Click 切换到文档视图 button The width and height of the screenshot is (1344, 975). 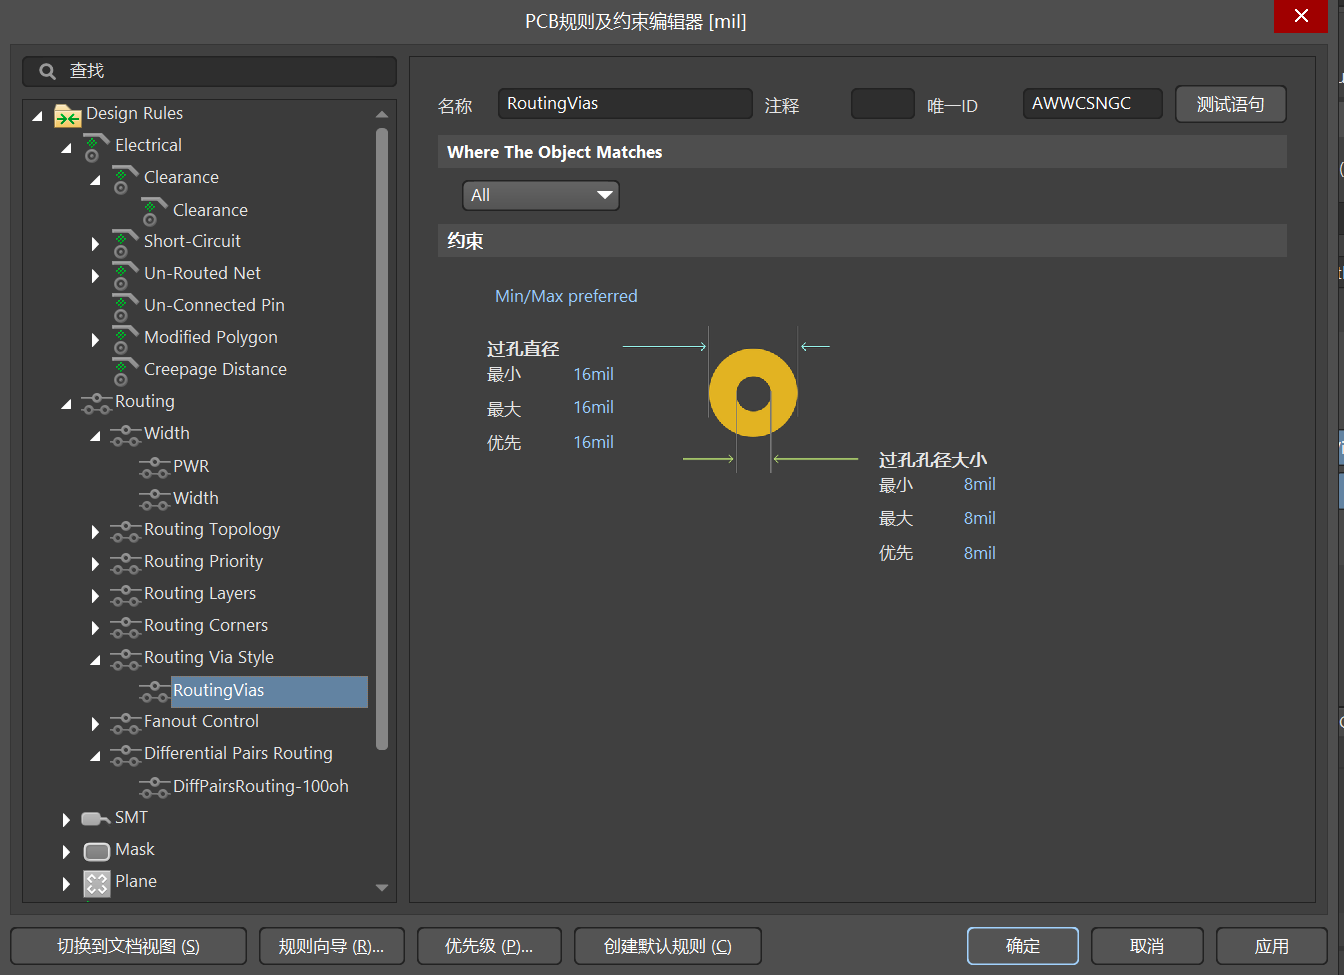(x=128, y=946)
